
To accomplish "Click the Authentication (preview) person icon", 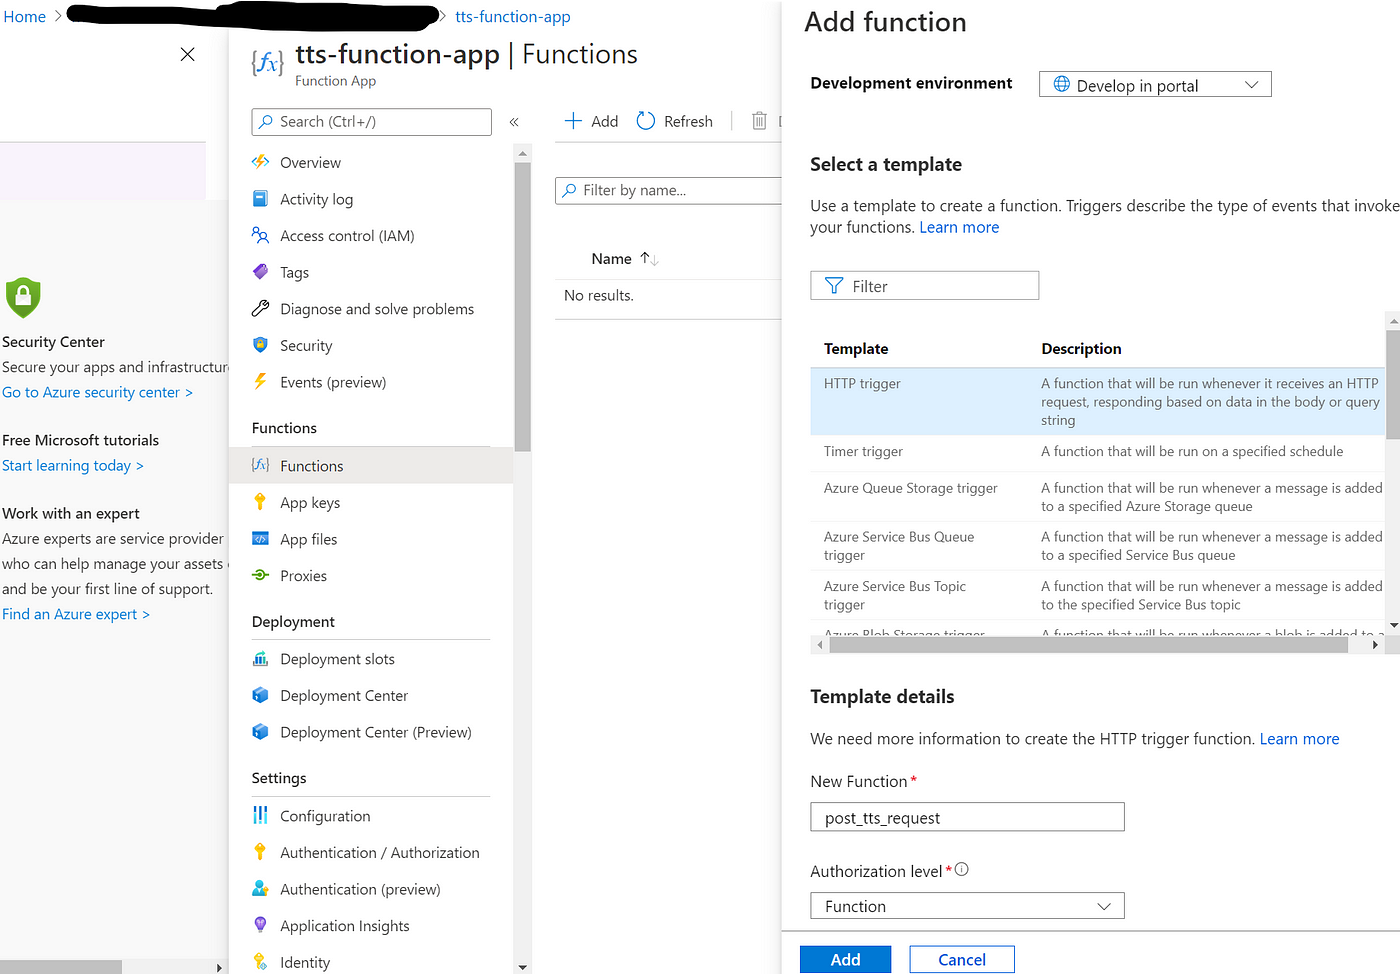I will tap(260, 888).
